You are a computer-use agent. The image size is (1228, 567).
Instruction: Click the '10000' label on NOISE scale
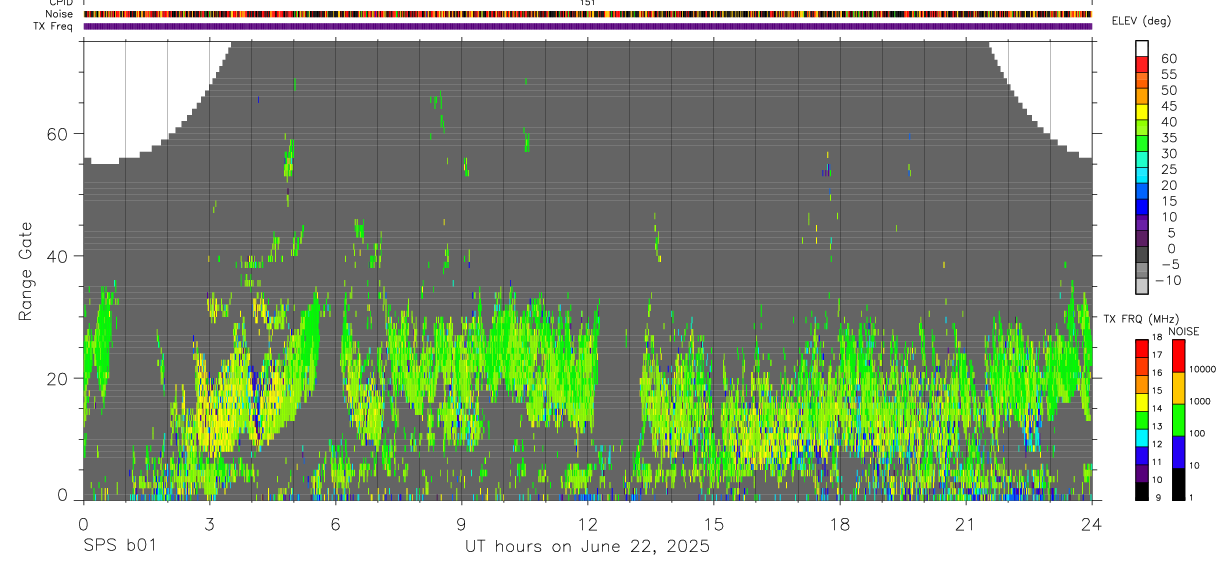click(x=1203, y=369)
